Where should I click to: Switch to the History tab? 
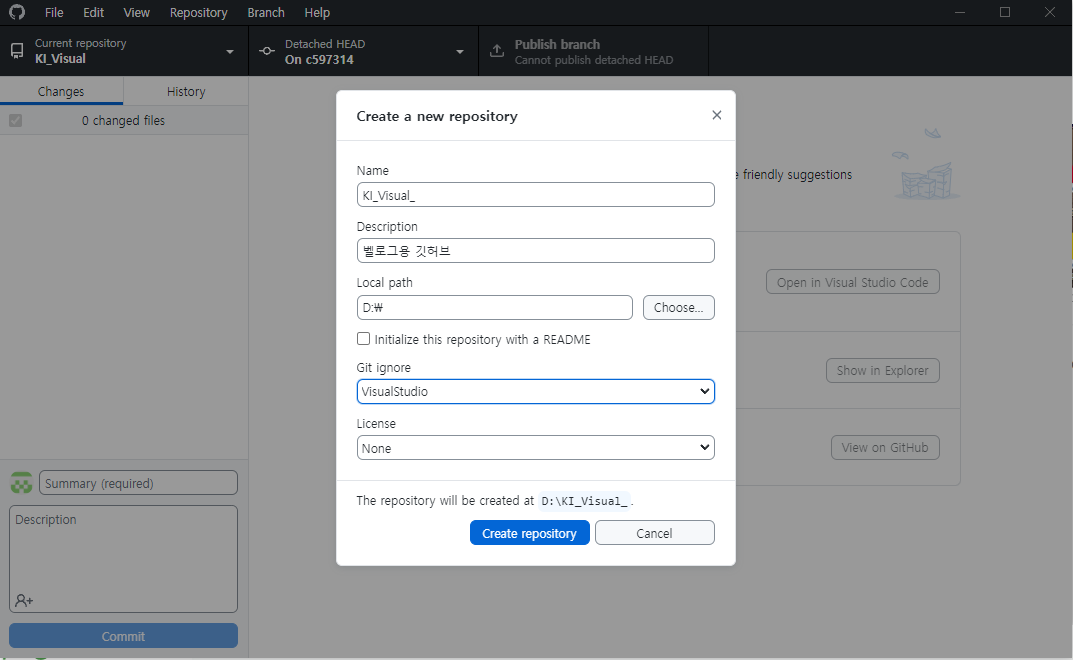click(186, 91)
